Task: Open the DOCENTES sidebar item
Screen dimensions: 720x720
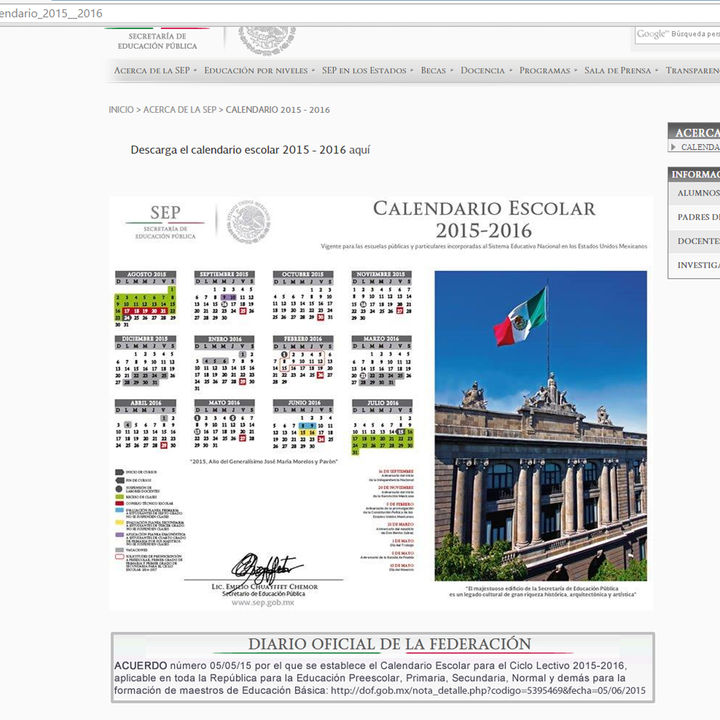Action: (697, 241)
